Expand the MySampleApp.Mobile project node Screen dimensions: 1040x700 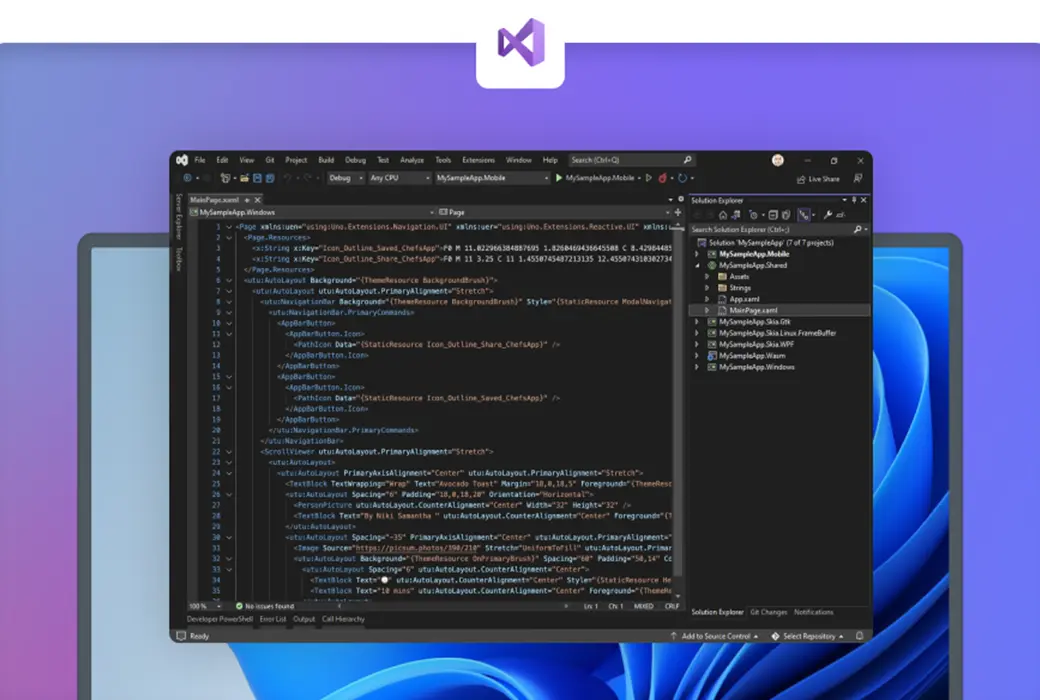pyautogui.click(x=696, y=253)
